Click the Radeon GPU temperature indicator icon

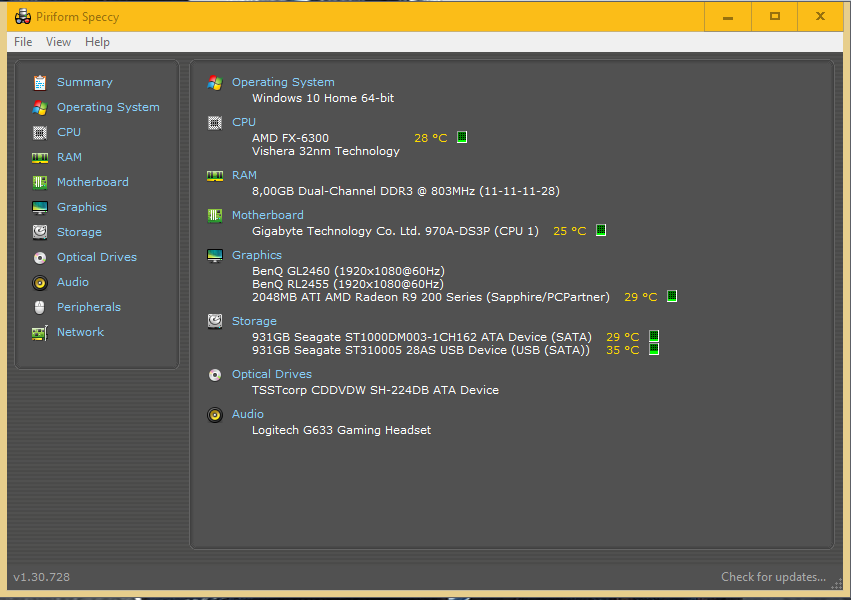point(672,296)
